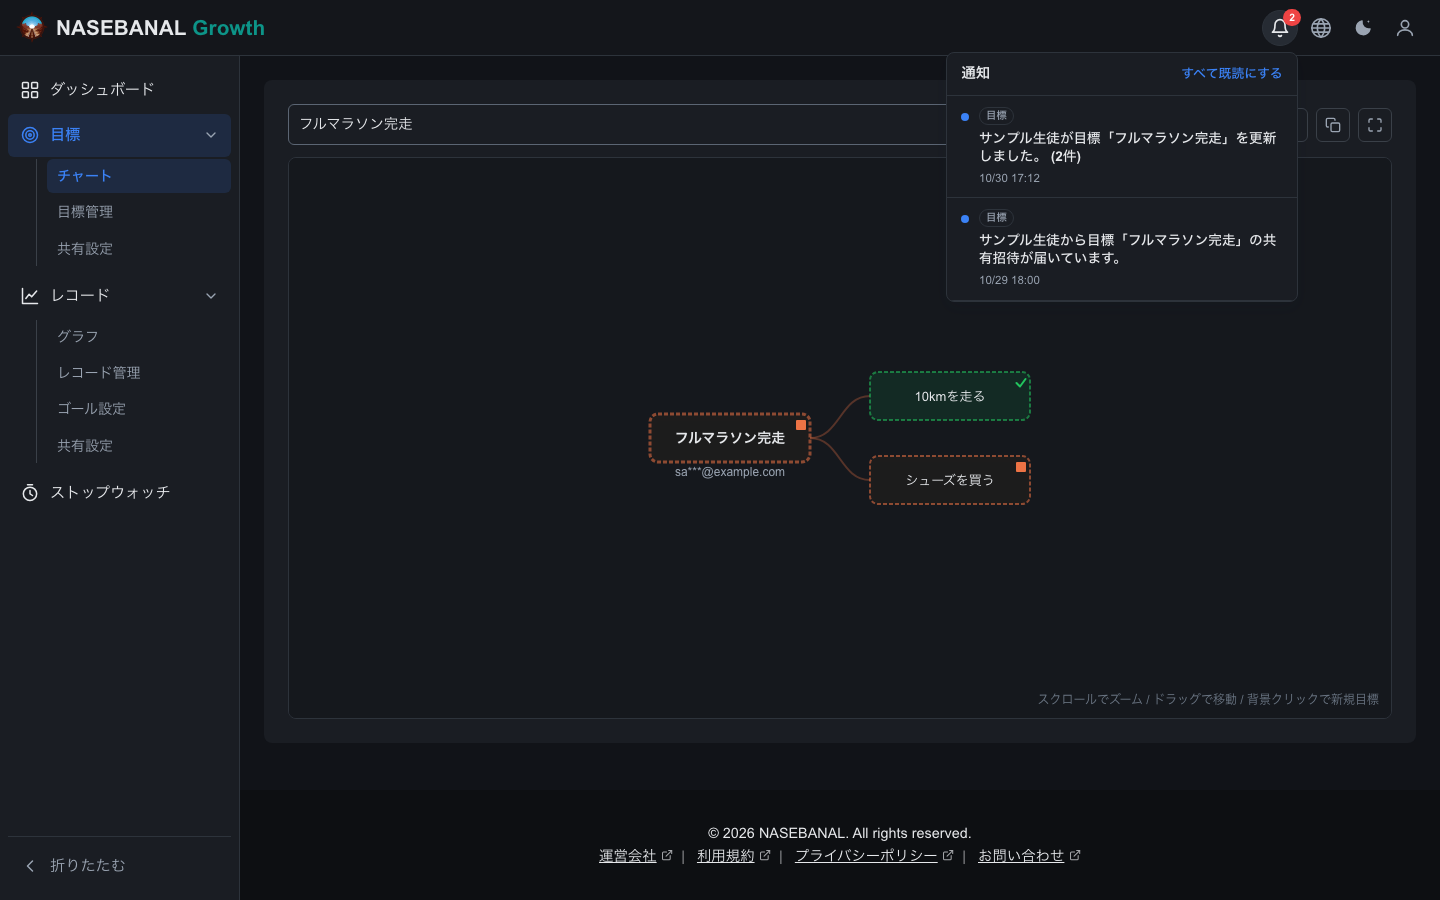
Task: Open the user account icon
Action: click(1405, 28)
